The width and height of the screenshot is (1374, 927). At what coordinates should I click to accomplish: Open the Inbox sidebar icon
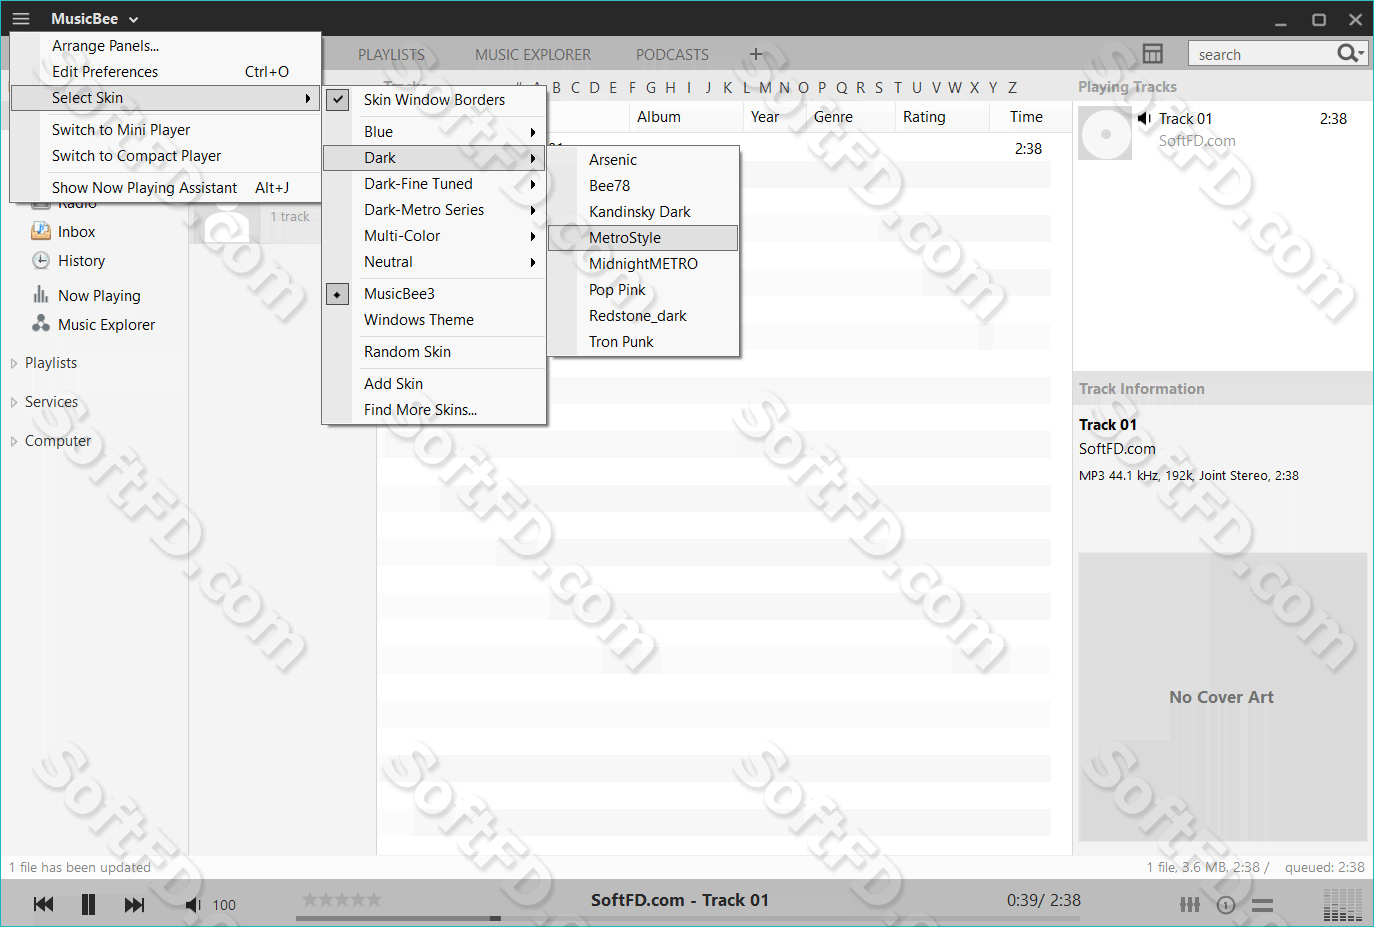(x=41, y=232)
